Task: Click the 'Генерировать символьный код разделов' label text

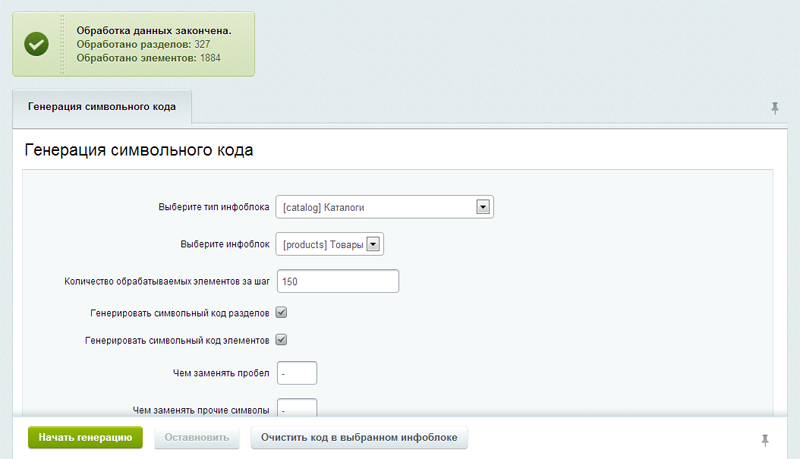Action: tap(179, 313)
